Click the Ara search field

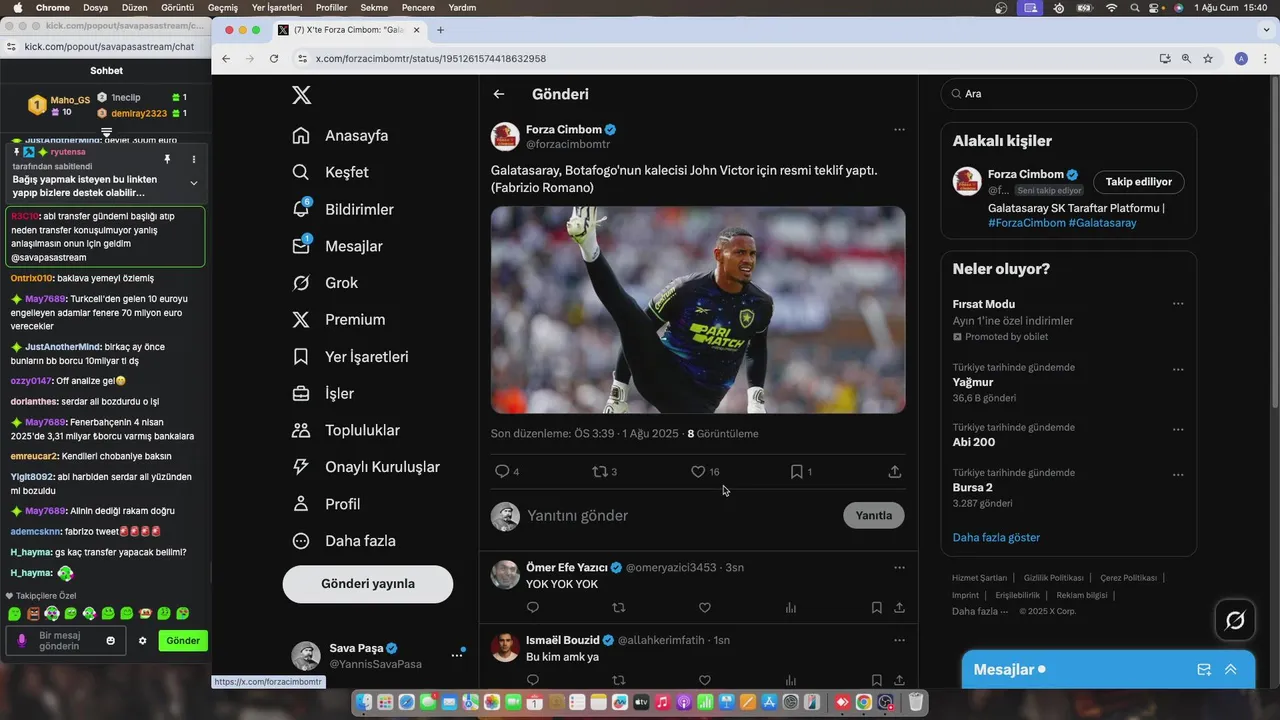pyautogui.click(x=1069, y=94)
